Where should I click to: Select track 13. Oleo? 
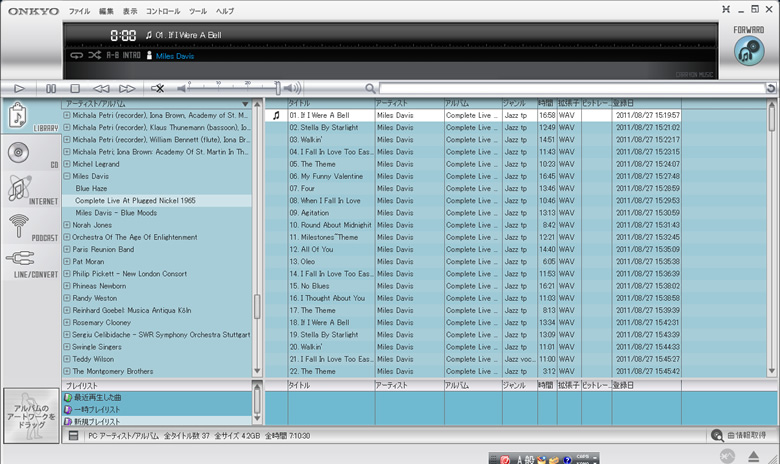coord(302,262)
